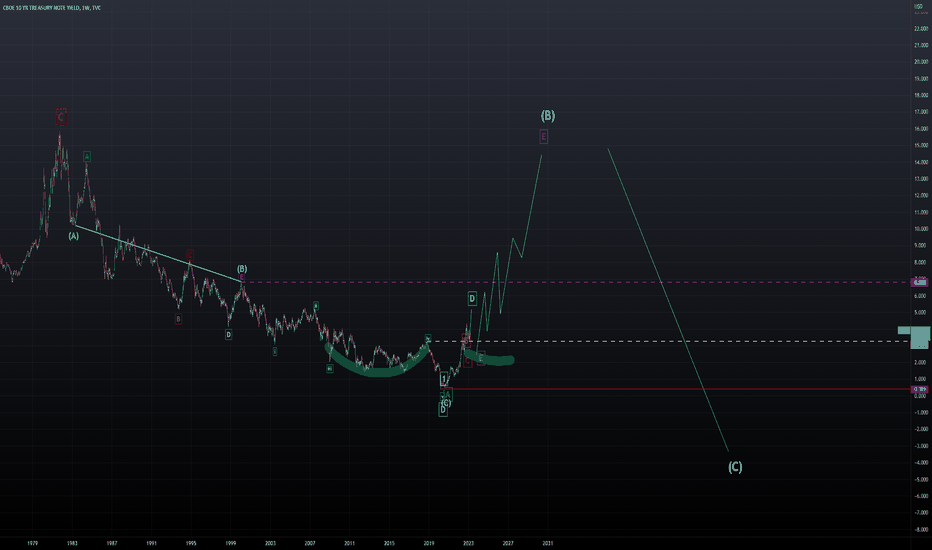The height and width of the screenshot is (550, 932).
Task: Select the red C label at 1981 peak
Action: click(61, 117)
